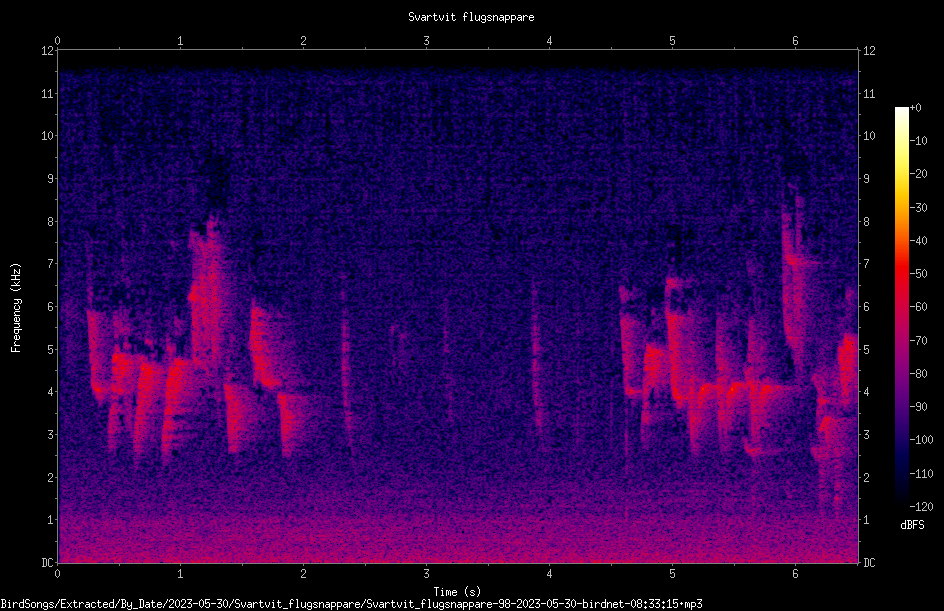The height and width of the screenshot is (611, 944).
Task: Click the 3 second marker on bottom axis
Action: (426, 574)
